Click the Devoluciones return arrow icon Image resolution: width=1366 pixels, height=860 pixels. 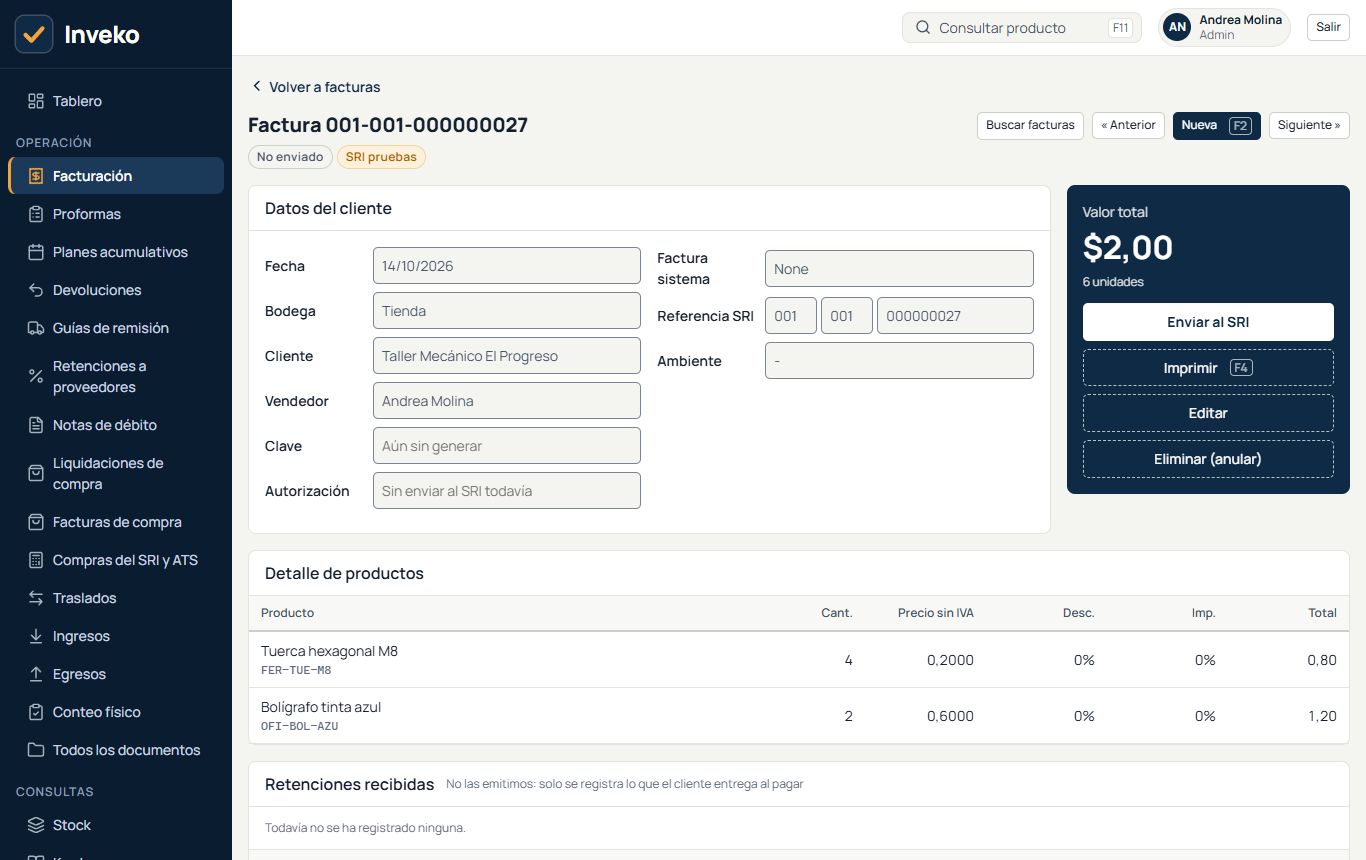tap(36, 290)
